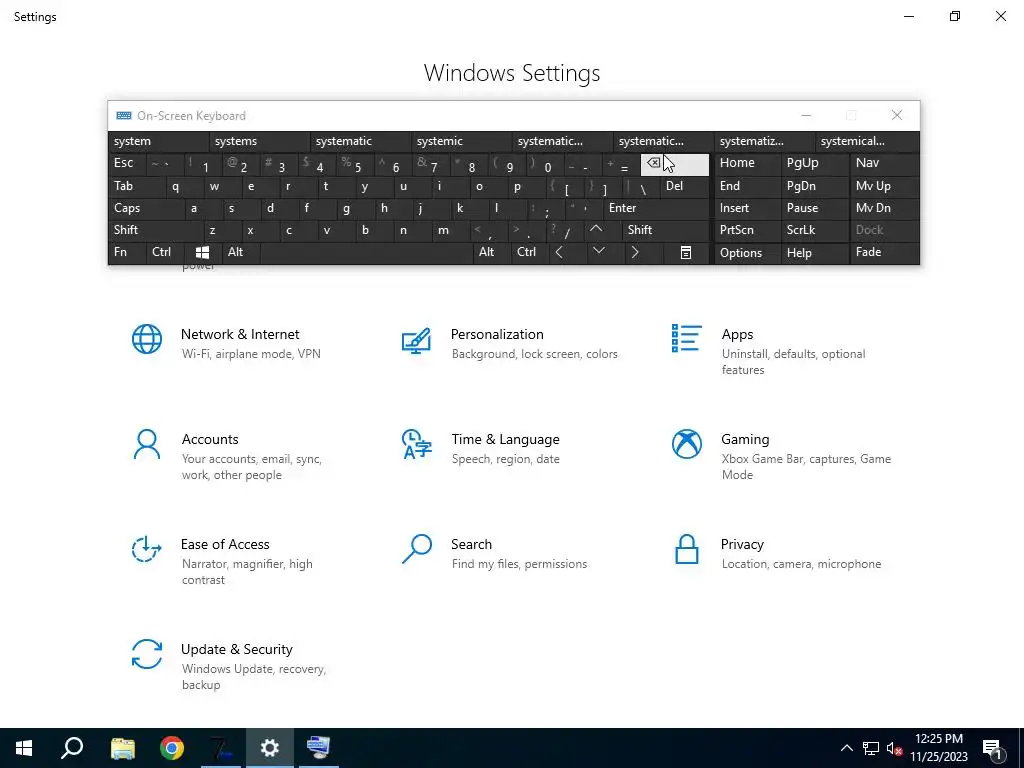This screenshot has width=1024, height=768.
Task: Click the Del key
Action: 684,187
